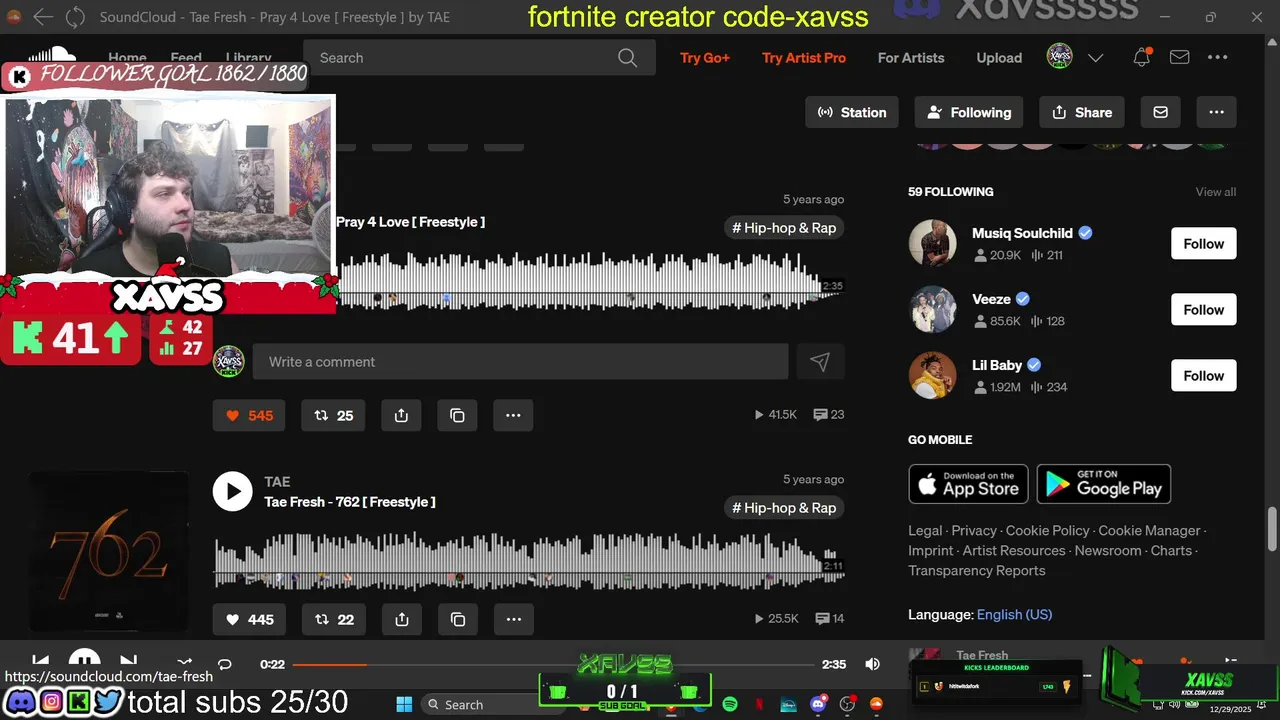1280x720 pixels.
Task: Open the top navigation more menu
Action: coord(1217,58)
